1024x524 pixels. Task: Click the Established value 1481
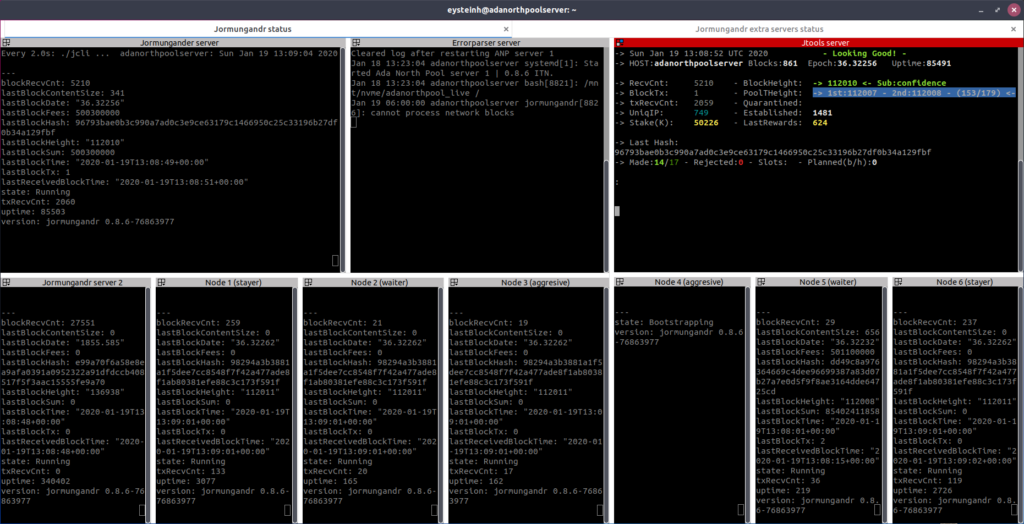tap(822, 112)
